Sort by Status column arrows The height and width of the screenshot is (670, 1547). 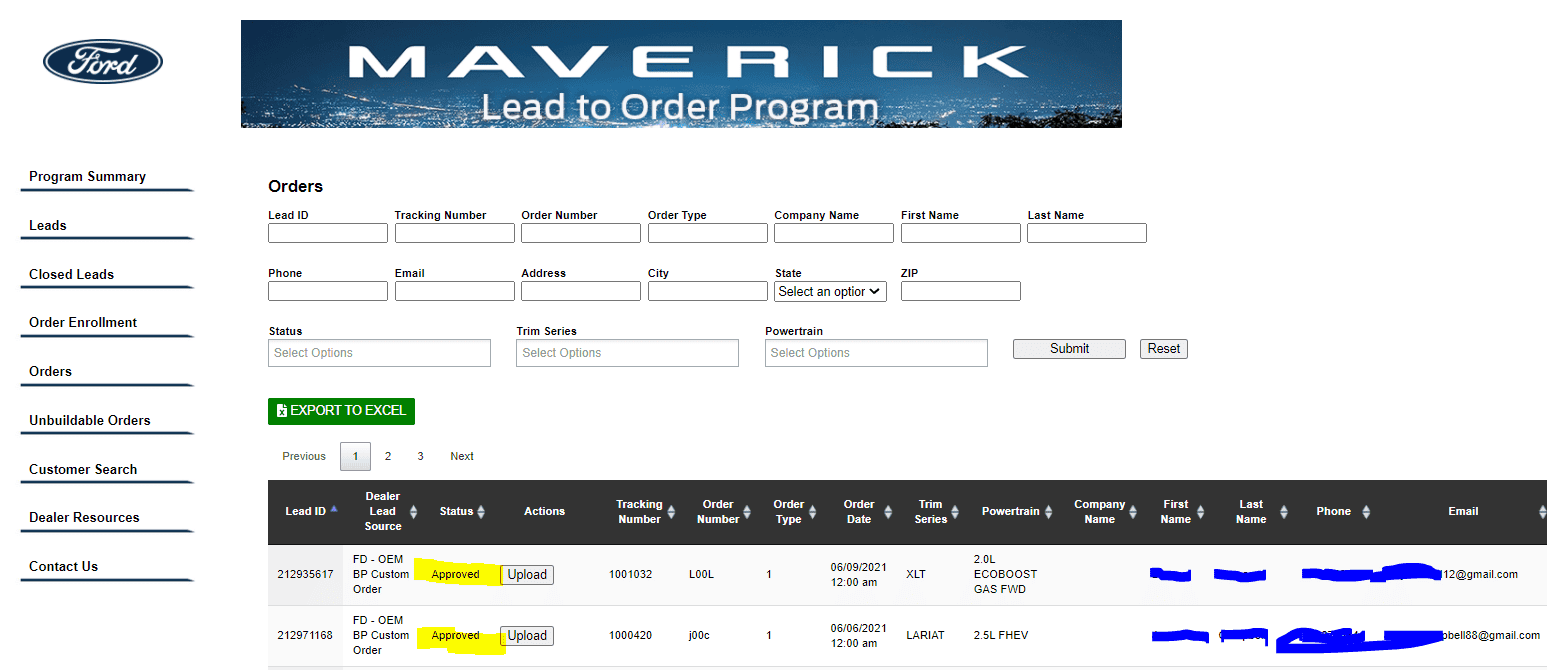481,511
